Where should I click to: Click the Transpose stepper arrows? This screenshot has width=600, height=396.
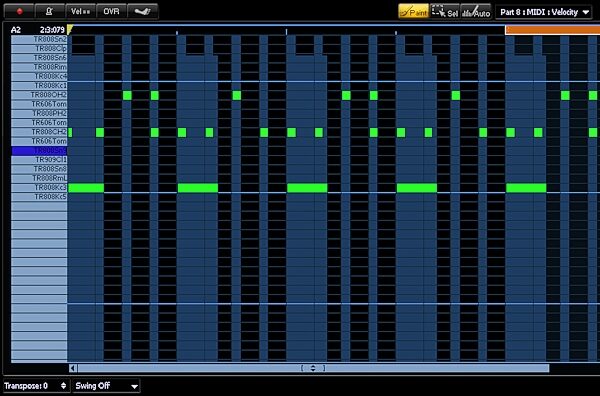click(x=64, y=386)
